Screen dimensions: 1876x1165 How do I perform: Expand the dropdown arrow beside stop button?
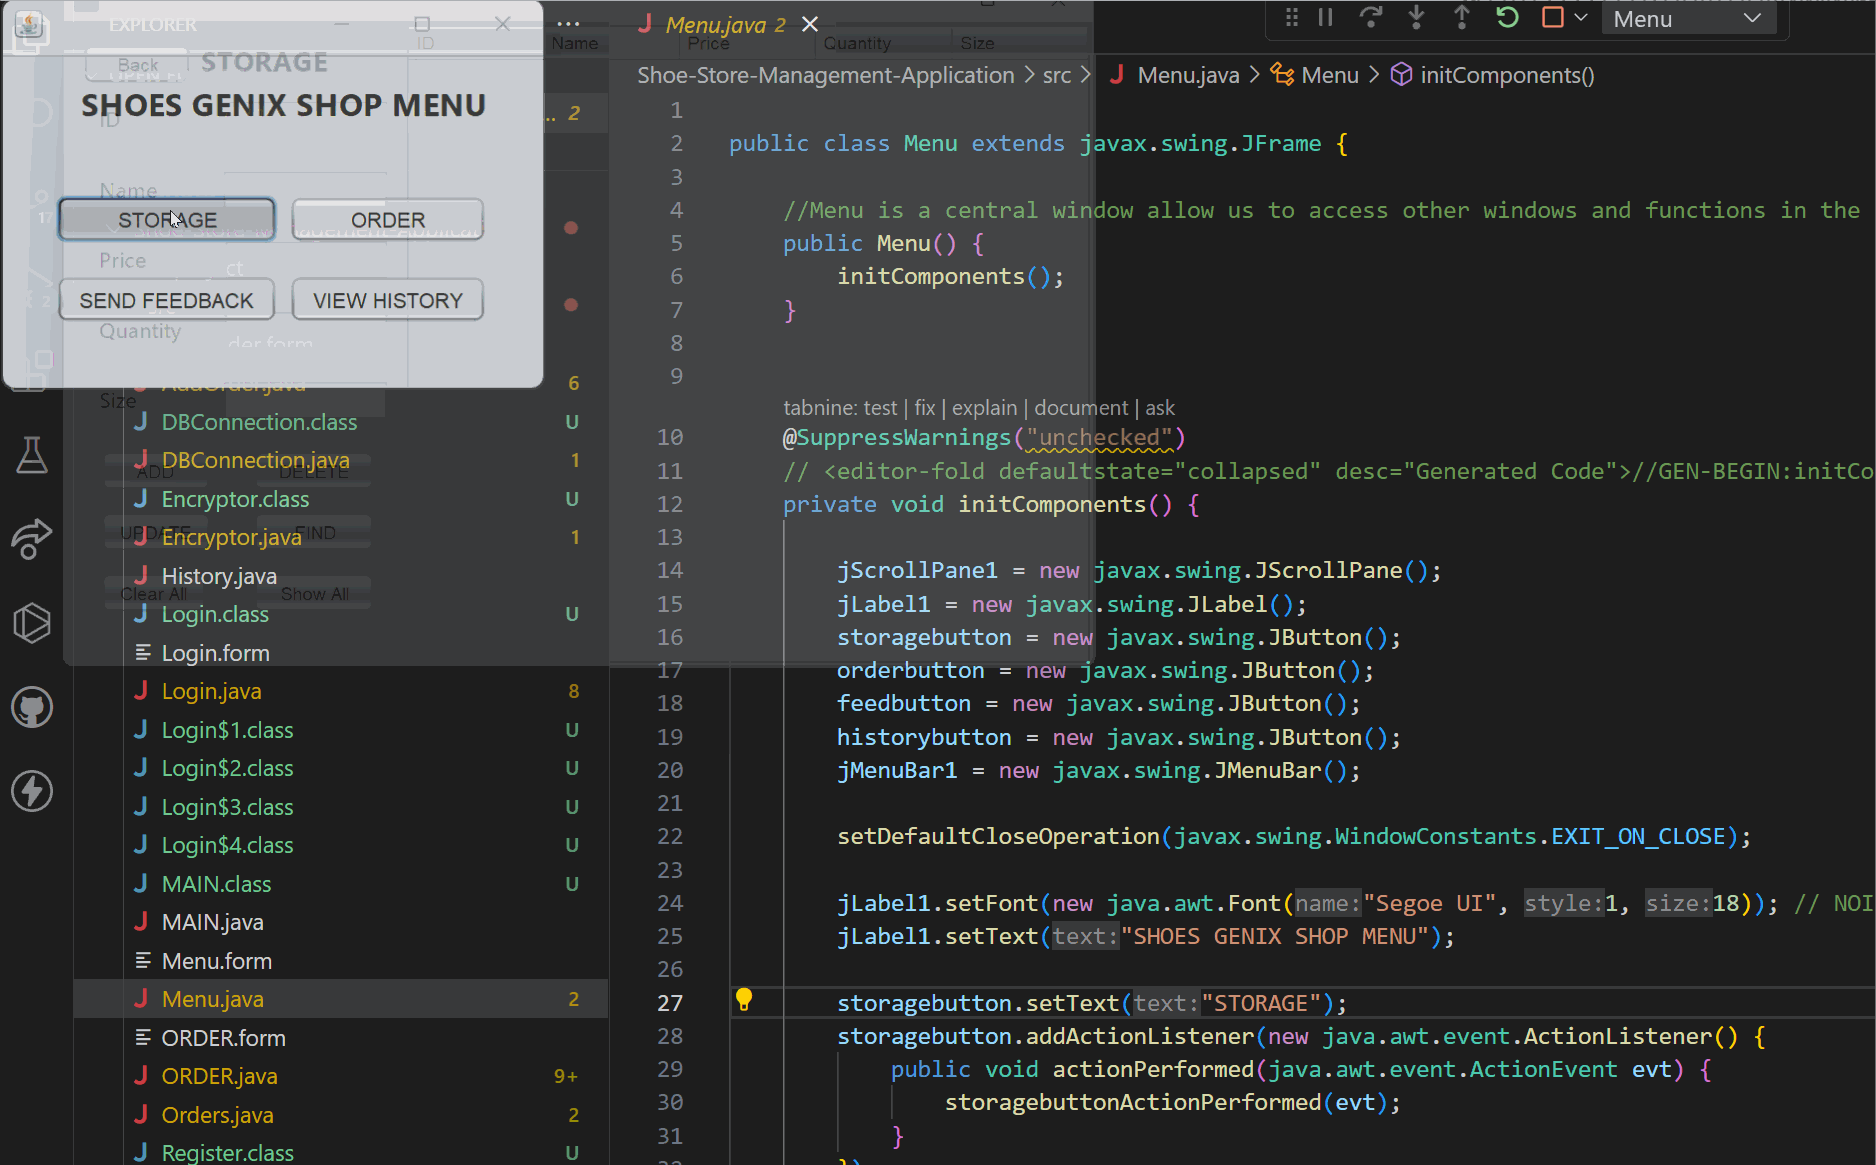pyautogui.click(x=1581, y=18)
